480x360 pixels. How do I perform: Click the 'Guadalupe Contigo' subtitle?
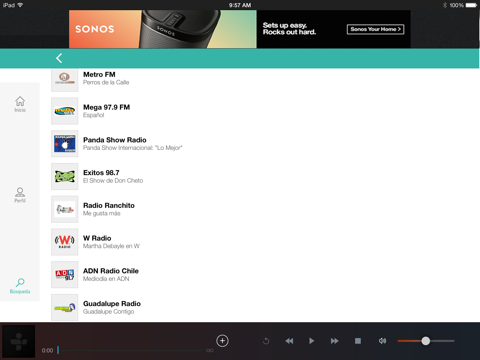(x=108, y=311)
